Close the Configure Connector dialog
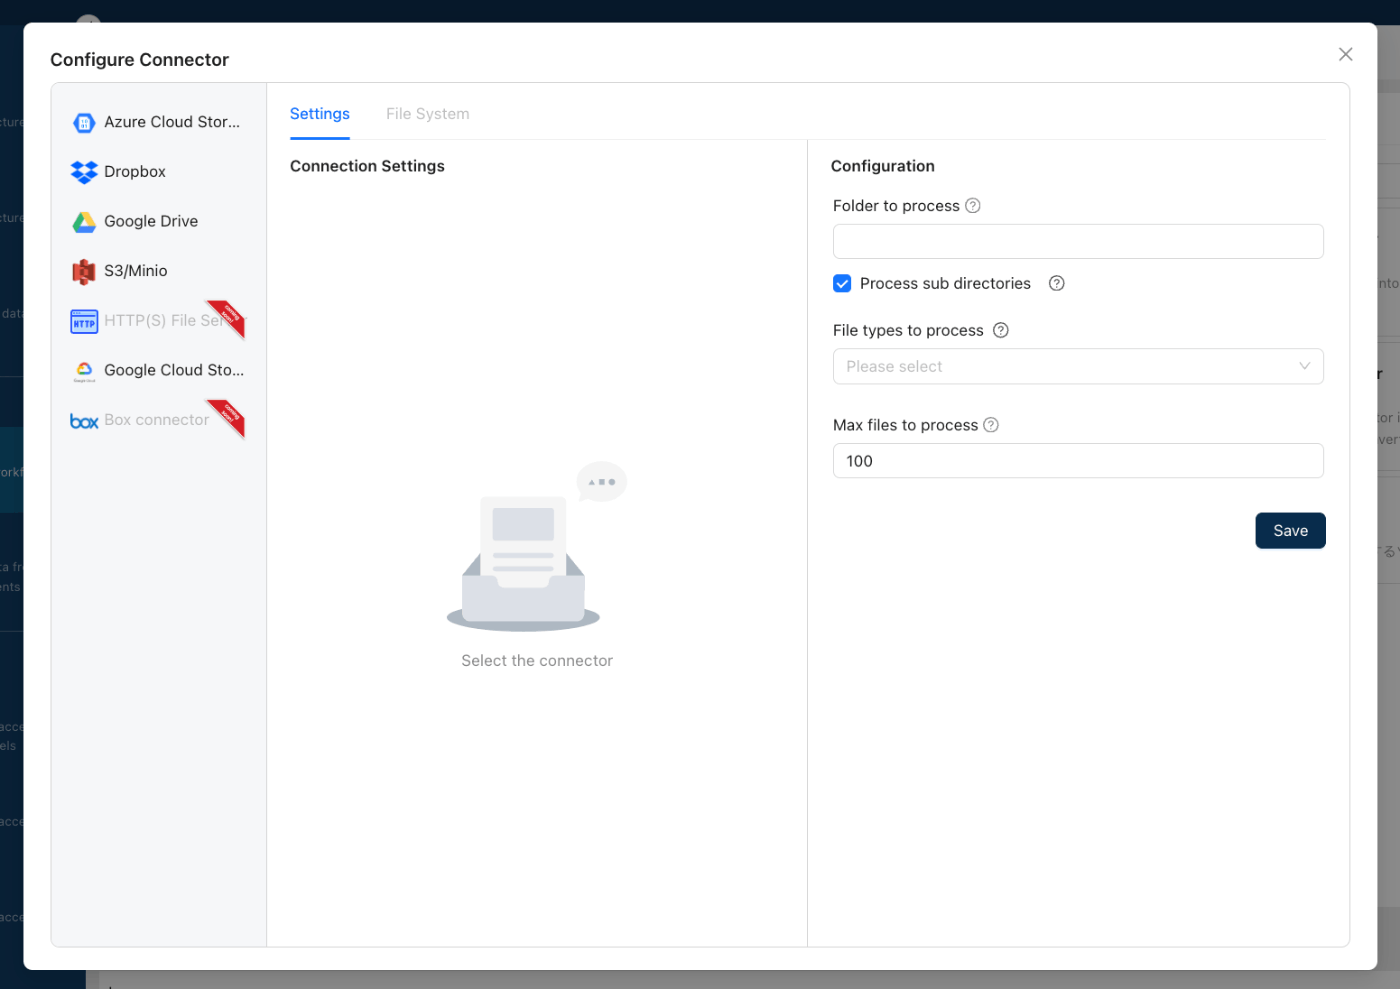Viewport: 1400px width, 989px height. 1345,54
